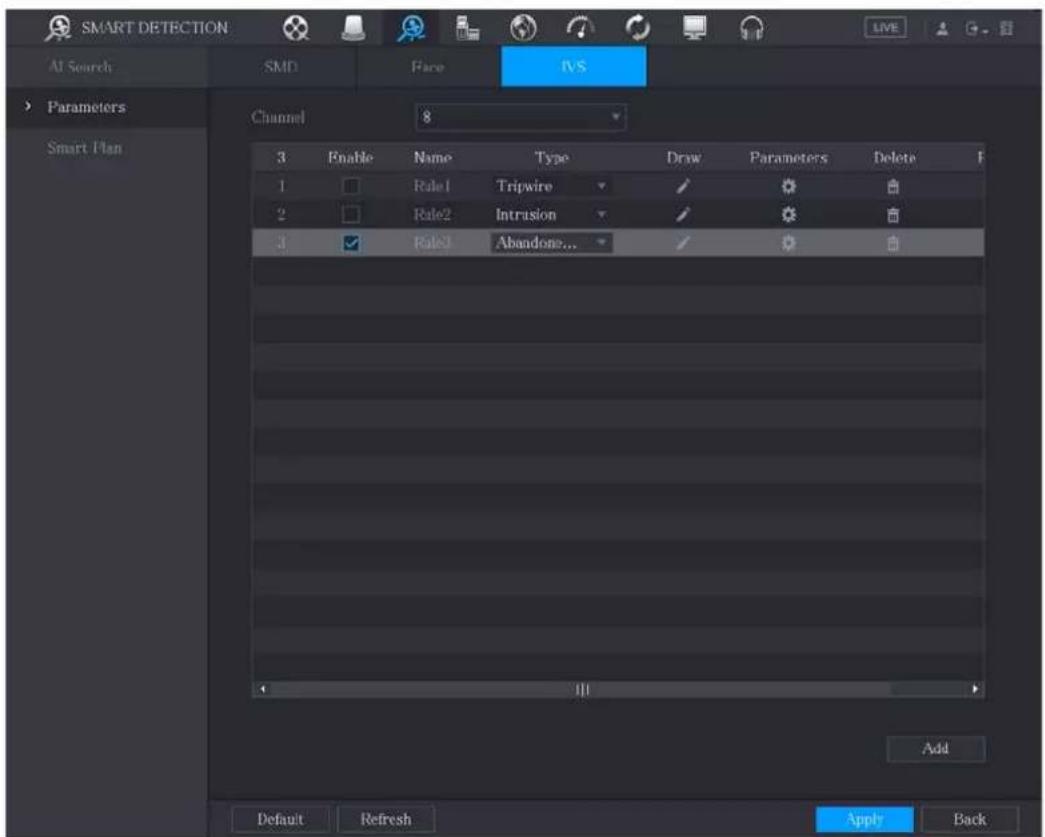Click the Apply button
Image resolution: width=1045 pixels, height=837 pixels.
(864, 819)
